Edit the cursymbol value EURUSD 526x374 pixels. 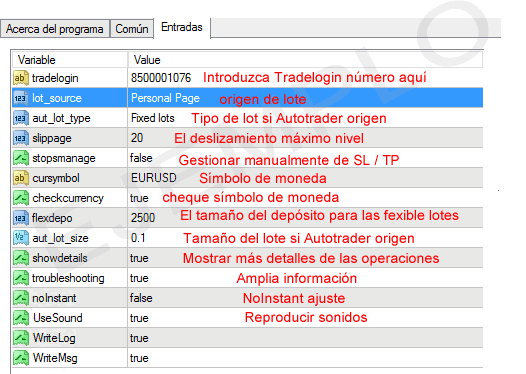(x=154, y=178)
